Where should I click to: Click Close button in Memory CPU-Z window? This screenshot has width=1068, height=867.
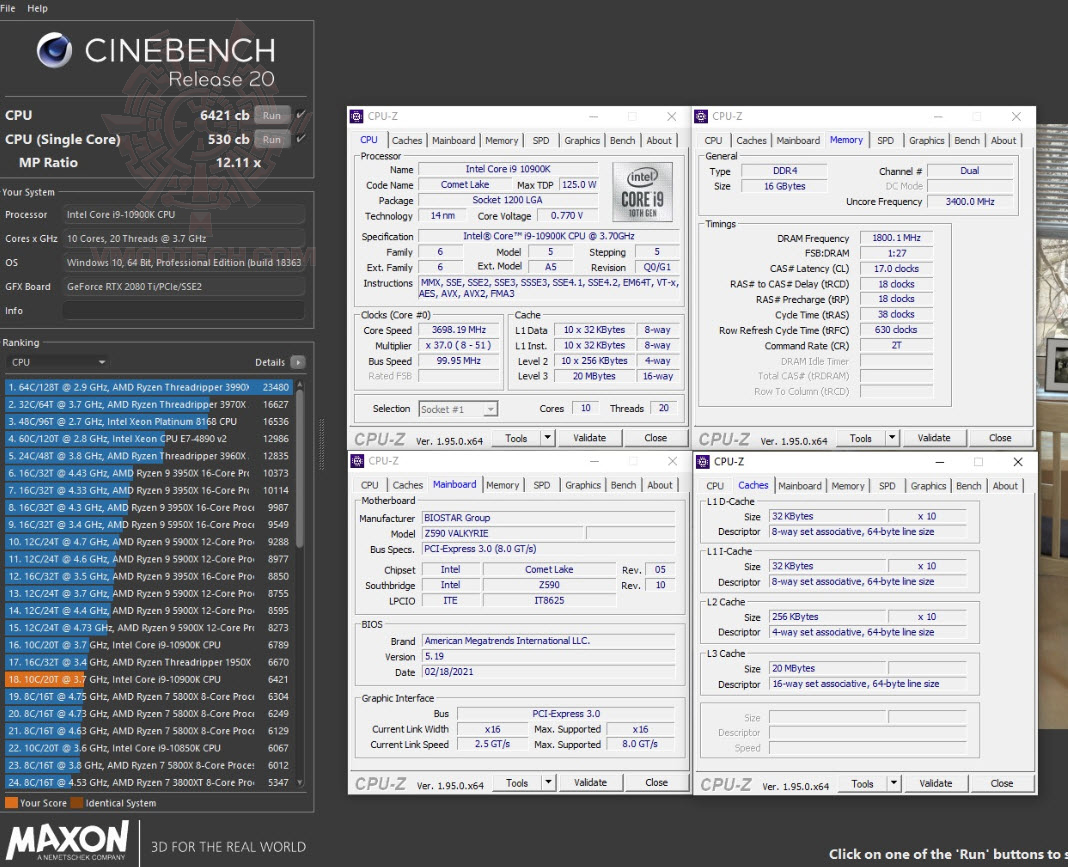1001,438
